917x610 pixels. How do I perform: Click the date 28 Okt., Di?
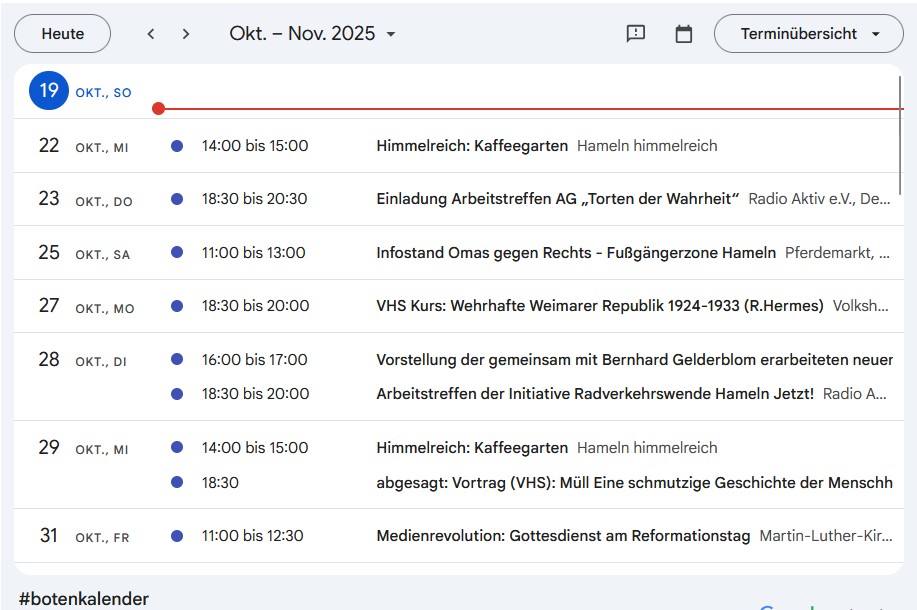coord(49,360)
